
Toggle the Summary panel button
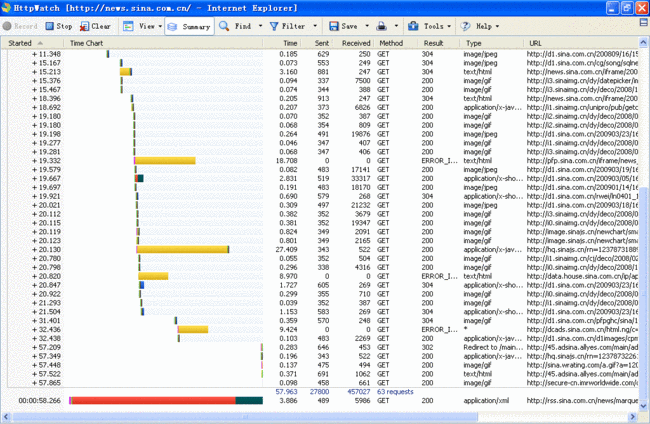[189, 27]
